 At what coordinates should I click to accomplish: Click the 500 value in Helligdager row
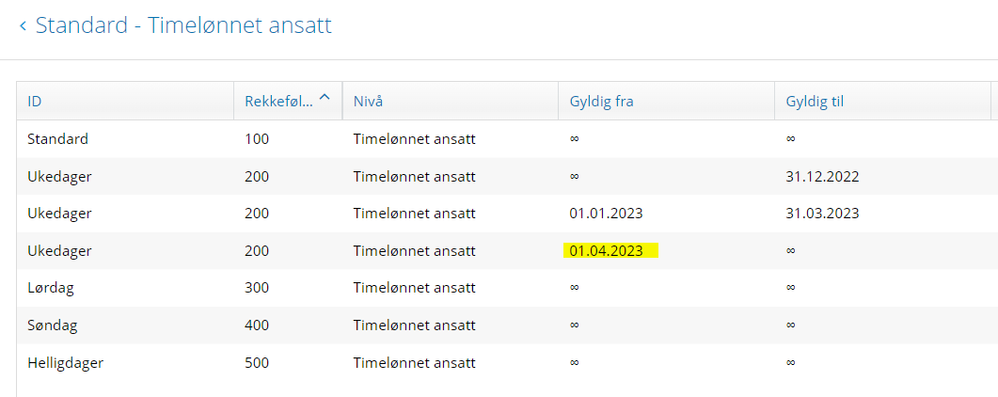tap(257, 363)
